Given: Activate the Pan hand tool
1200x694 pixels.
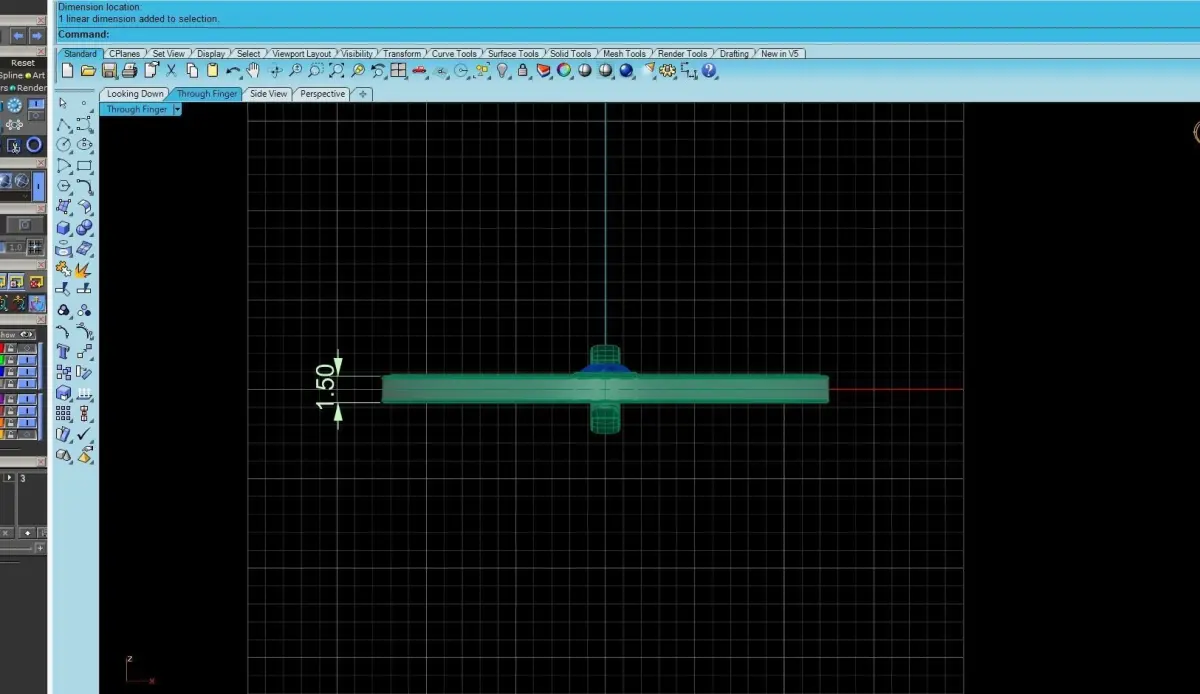Looking at the screenshot, I should pos(254,71).
